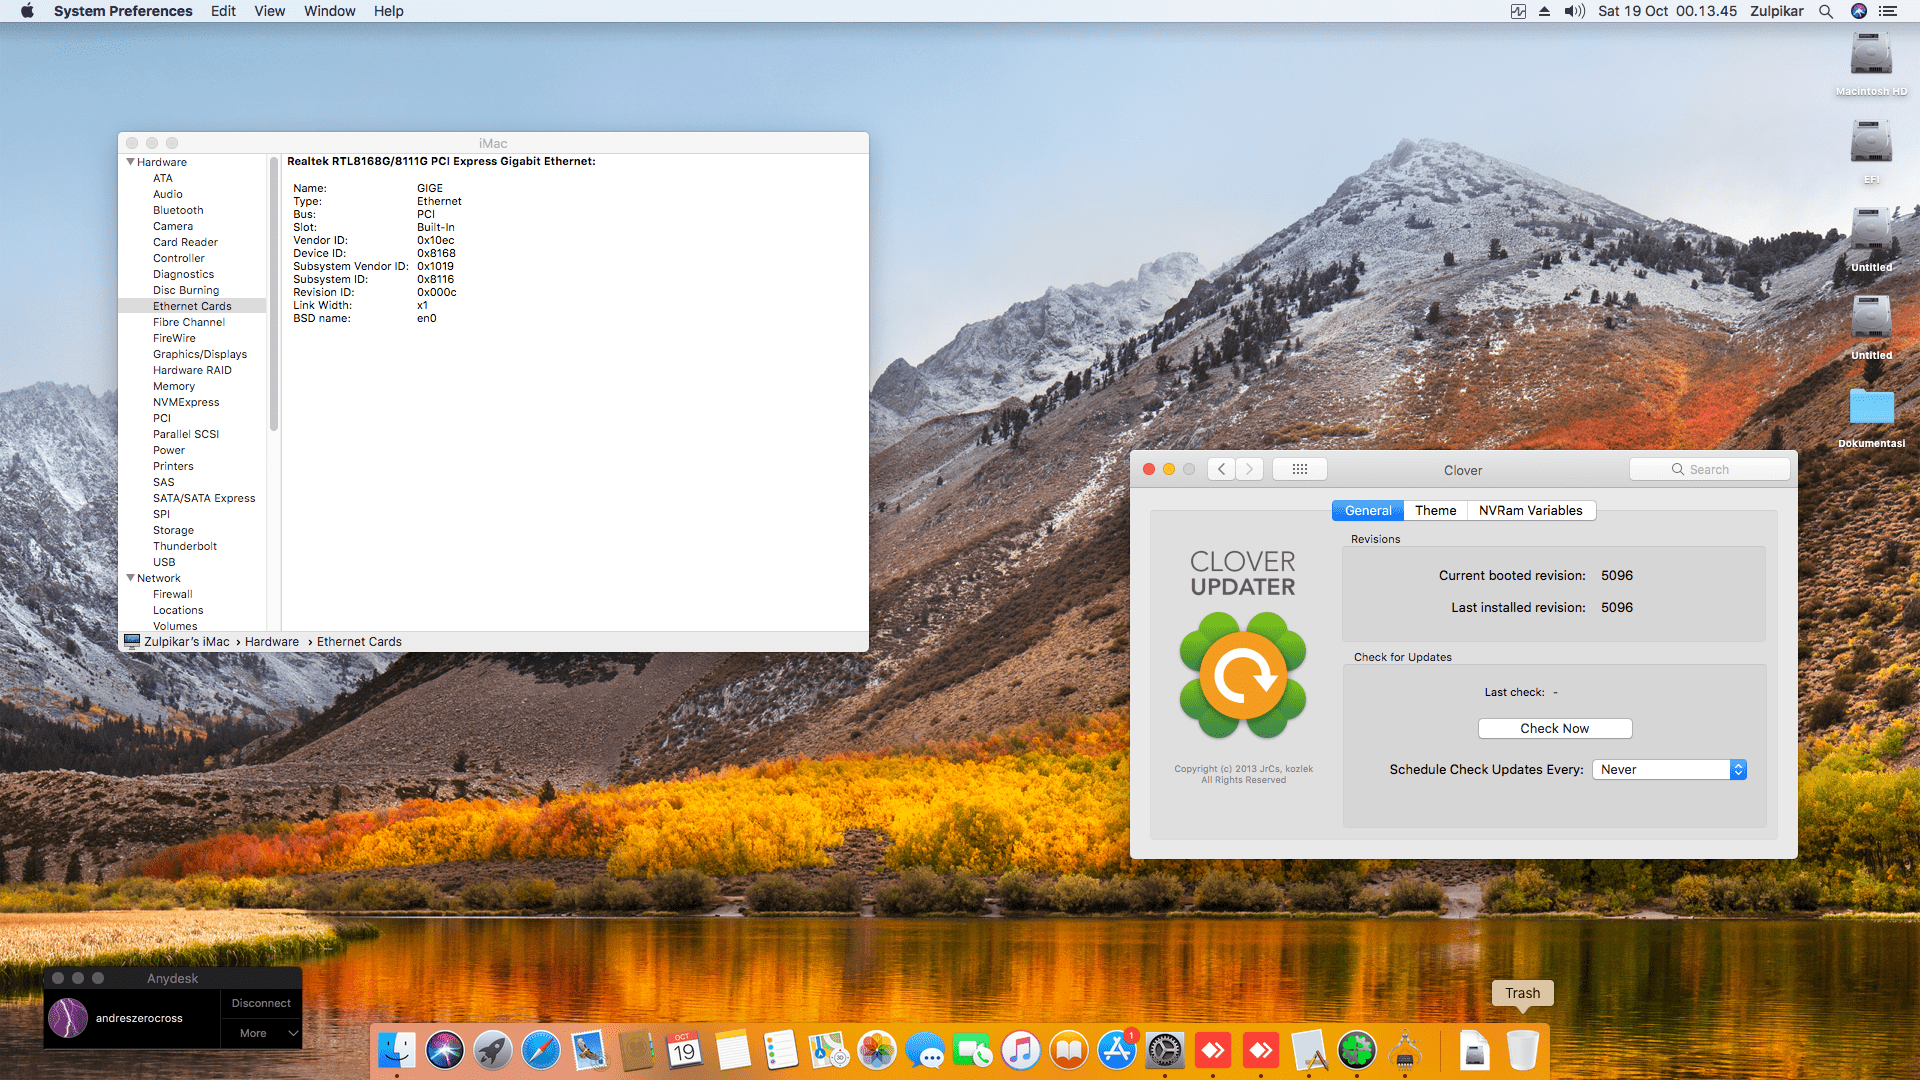Image resolution: width=1920 pixels, height=1080 pixels.
Task: Open Launchpad rocket icon in Dock
Action: click(x=493, y=1051)
